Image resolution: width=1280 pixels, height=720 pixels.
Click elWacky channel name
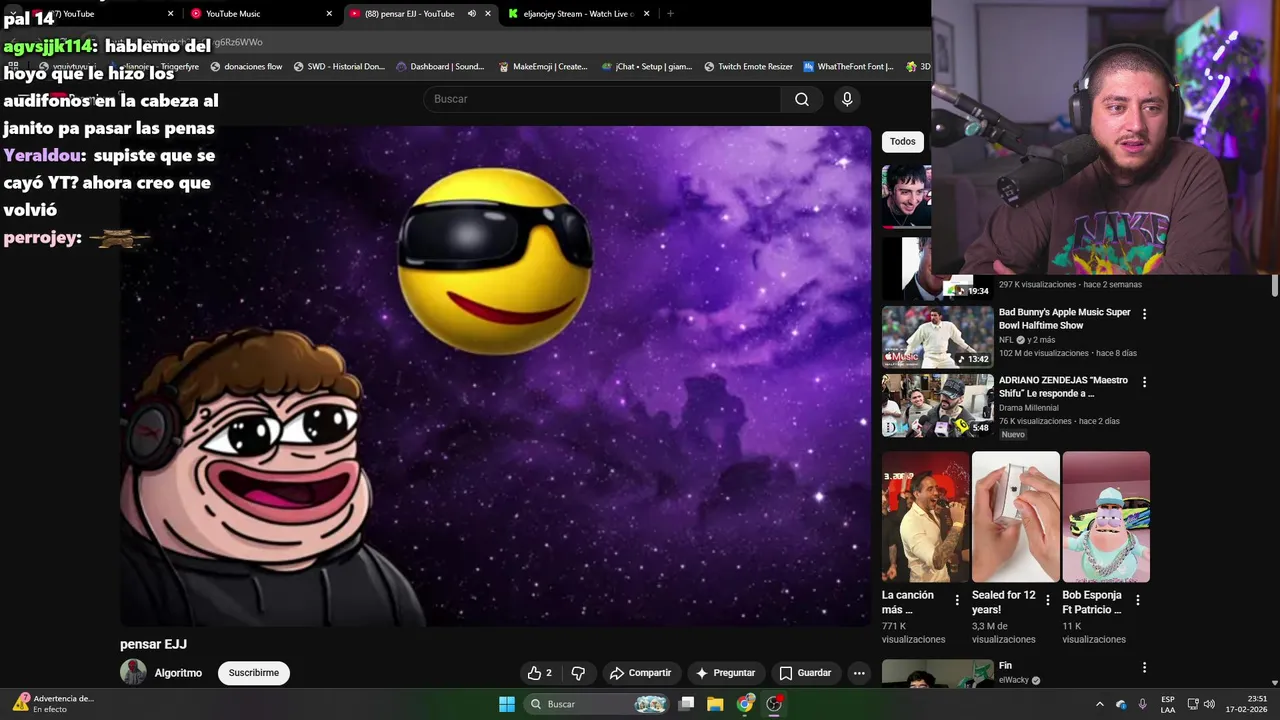pos(1013,680)
